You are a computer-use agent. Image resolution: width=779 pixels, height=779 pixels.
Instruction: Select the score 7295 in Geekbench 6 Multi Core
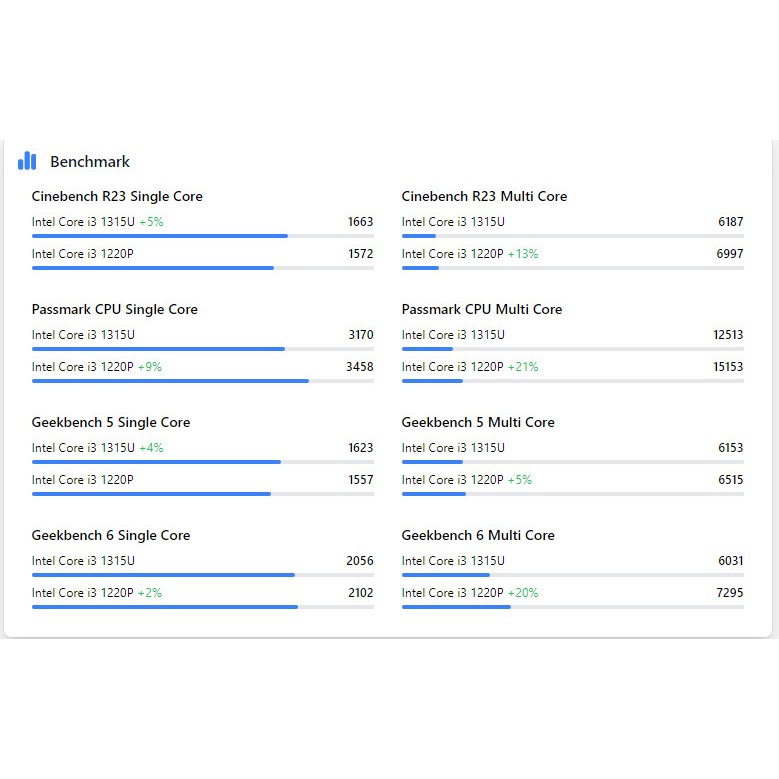[x=730, y=593]
